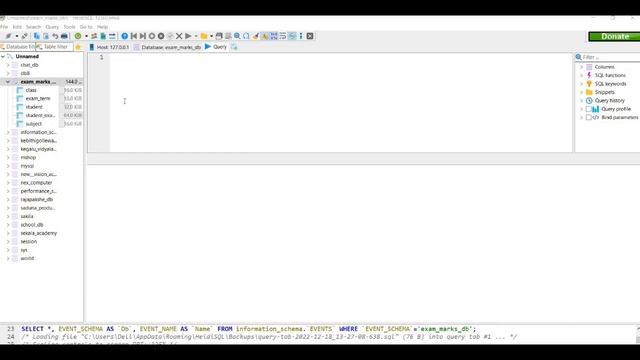Click the SQL functions lightning icon

click(589, 75)
